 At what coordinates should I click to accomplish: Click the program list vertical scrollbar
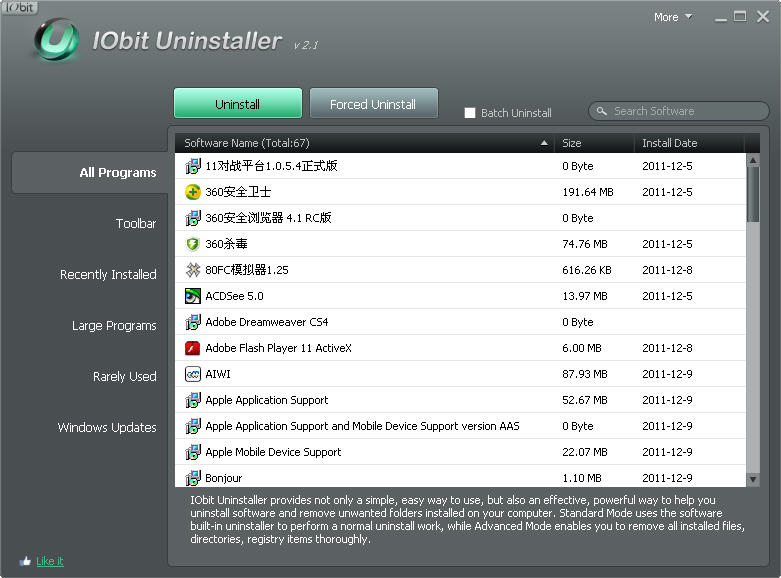click(753, 320)
